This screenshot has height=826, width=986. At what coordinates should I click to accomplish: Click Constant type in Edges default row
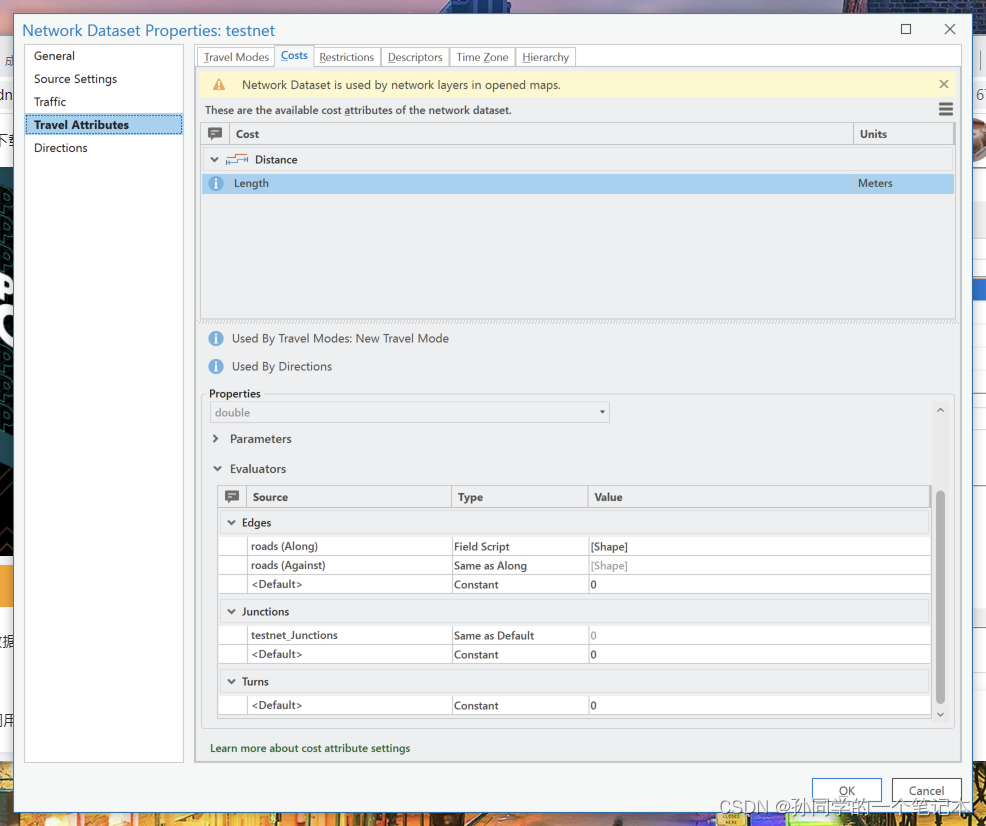519,584
